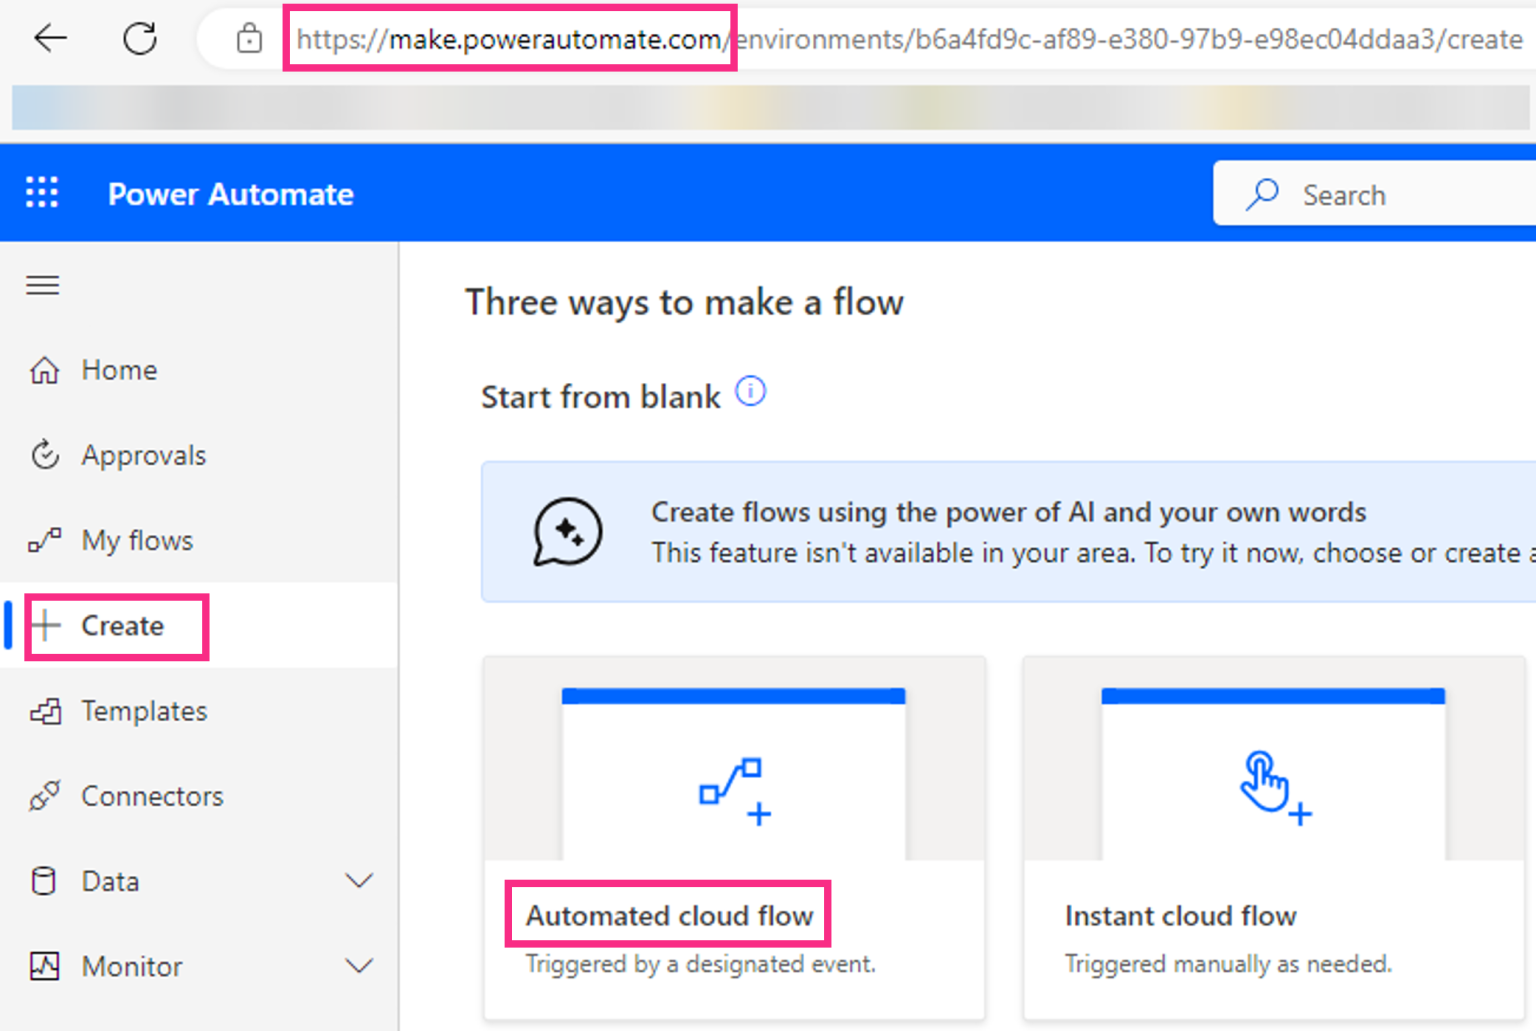The width and height of the screenshot is (1536, 1031).
Task: Click the AI chat bubble icon
Action: point(568,532)
